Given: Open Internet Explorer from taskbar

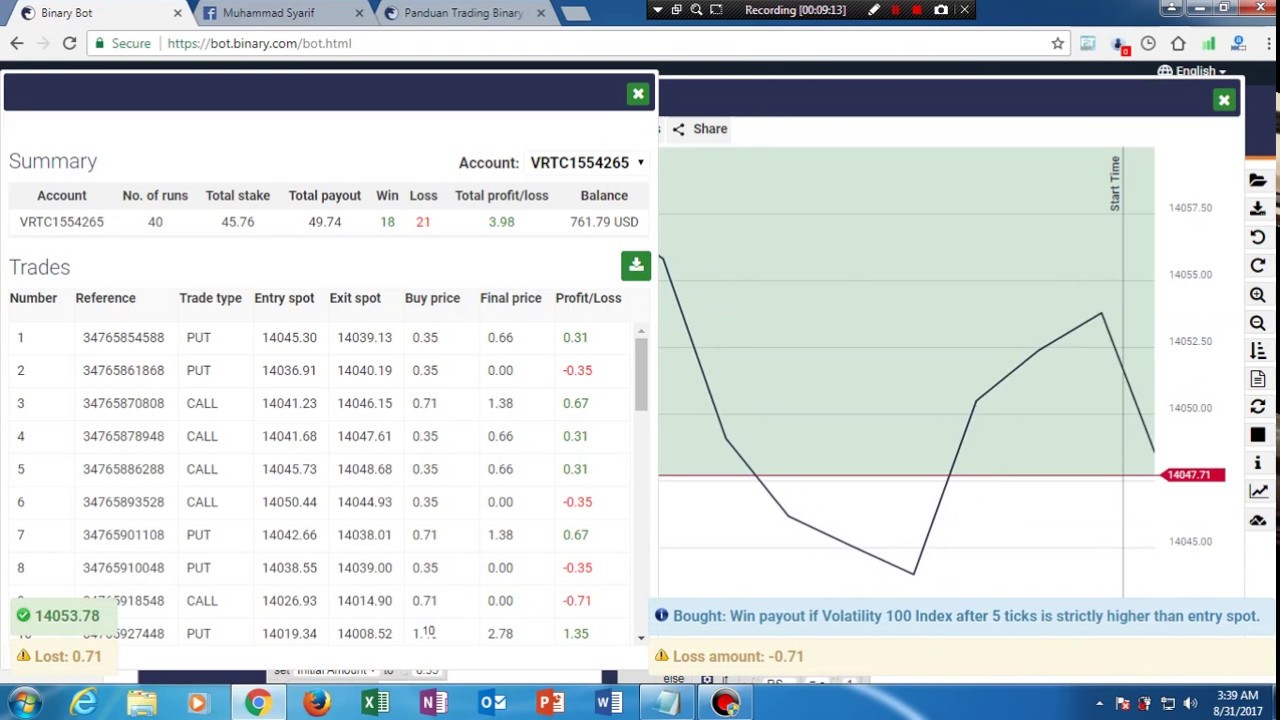Looking at the screenshot, I should (x=84, y=703).
